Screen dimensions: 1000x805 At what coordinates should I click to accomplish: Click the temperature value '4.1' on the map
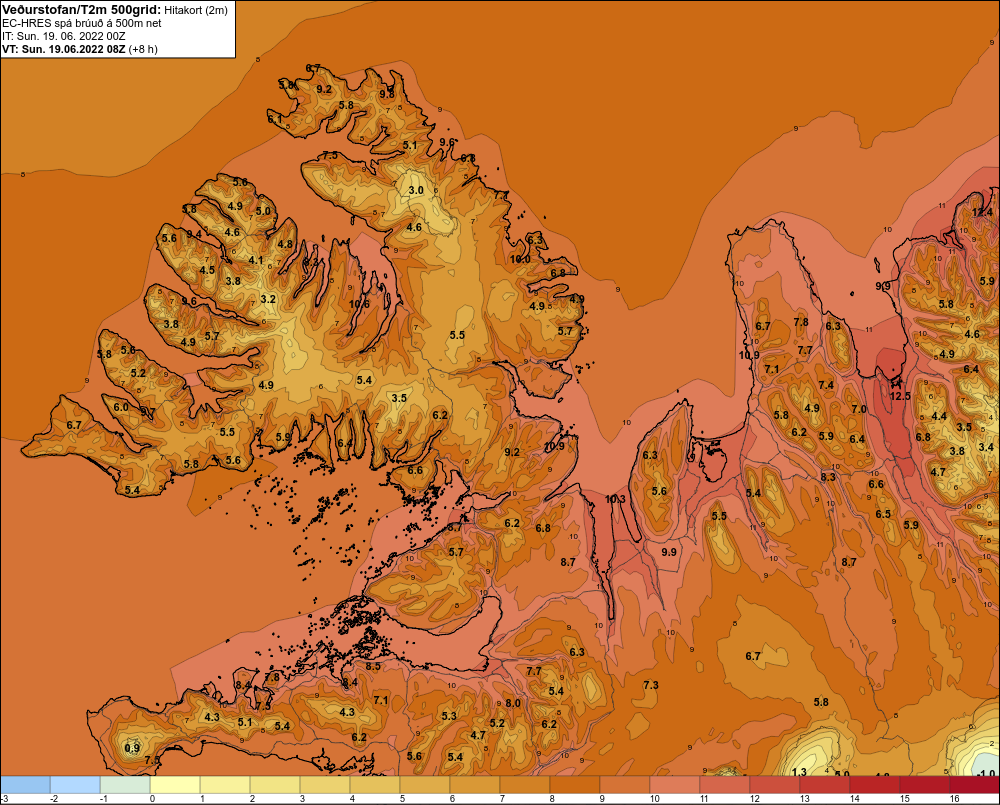tap(256, 260)
